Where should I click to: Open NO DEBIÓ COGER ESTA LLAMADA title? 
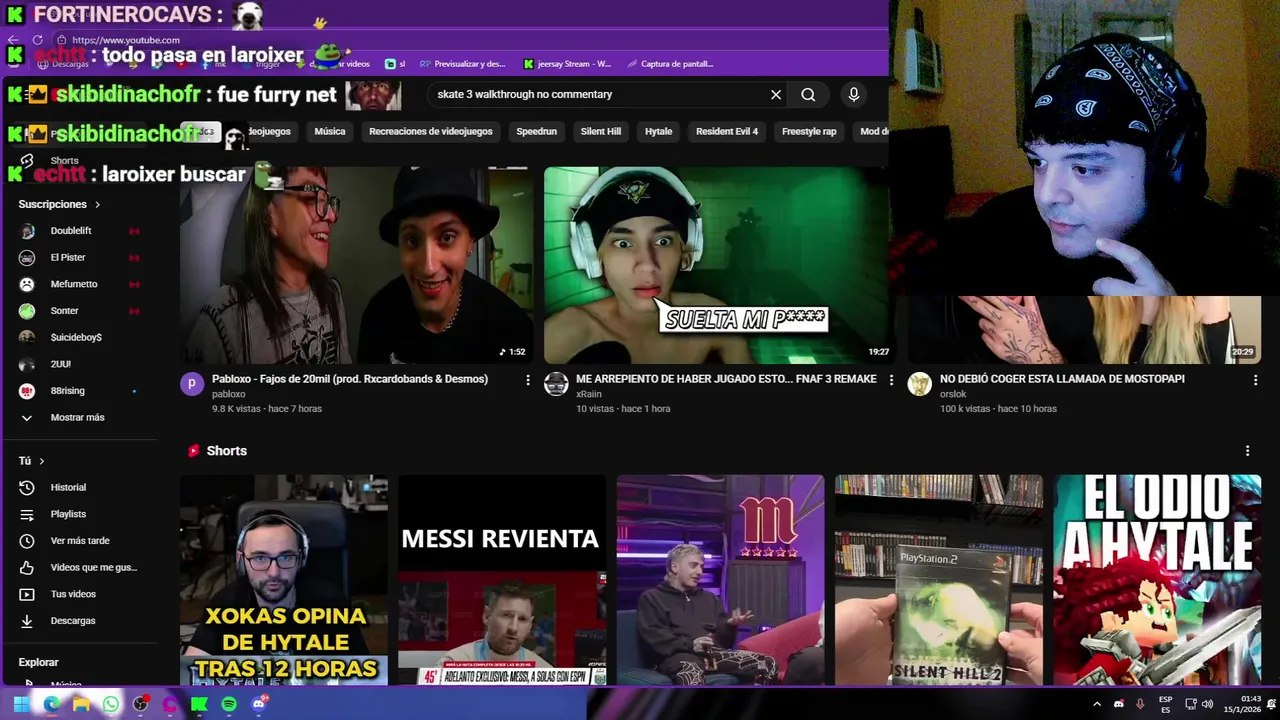click(x=1062, y=379)
